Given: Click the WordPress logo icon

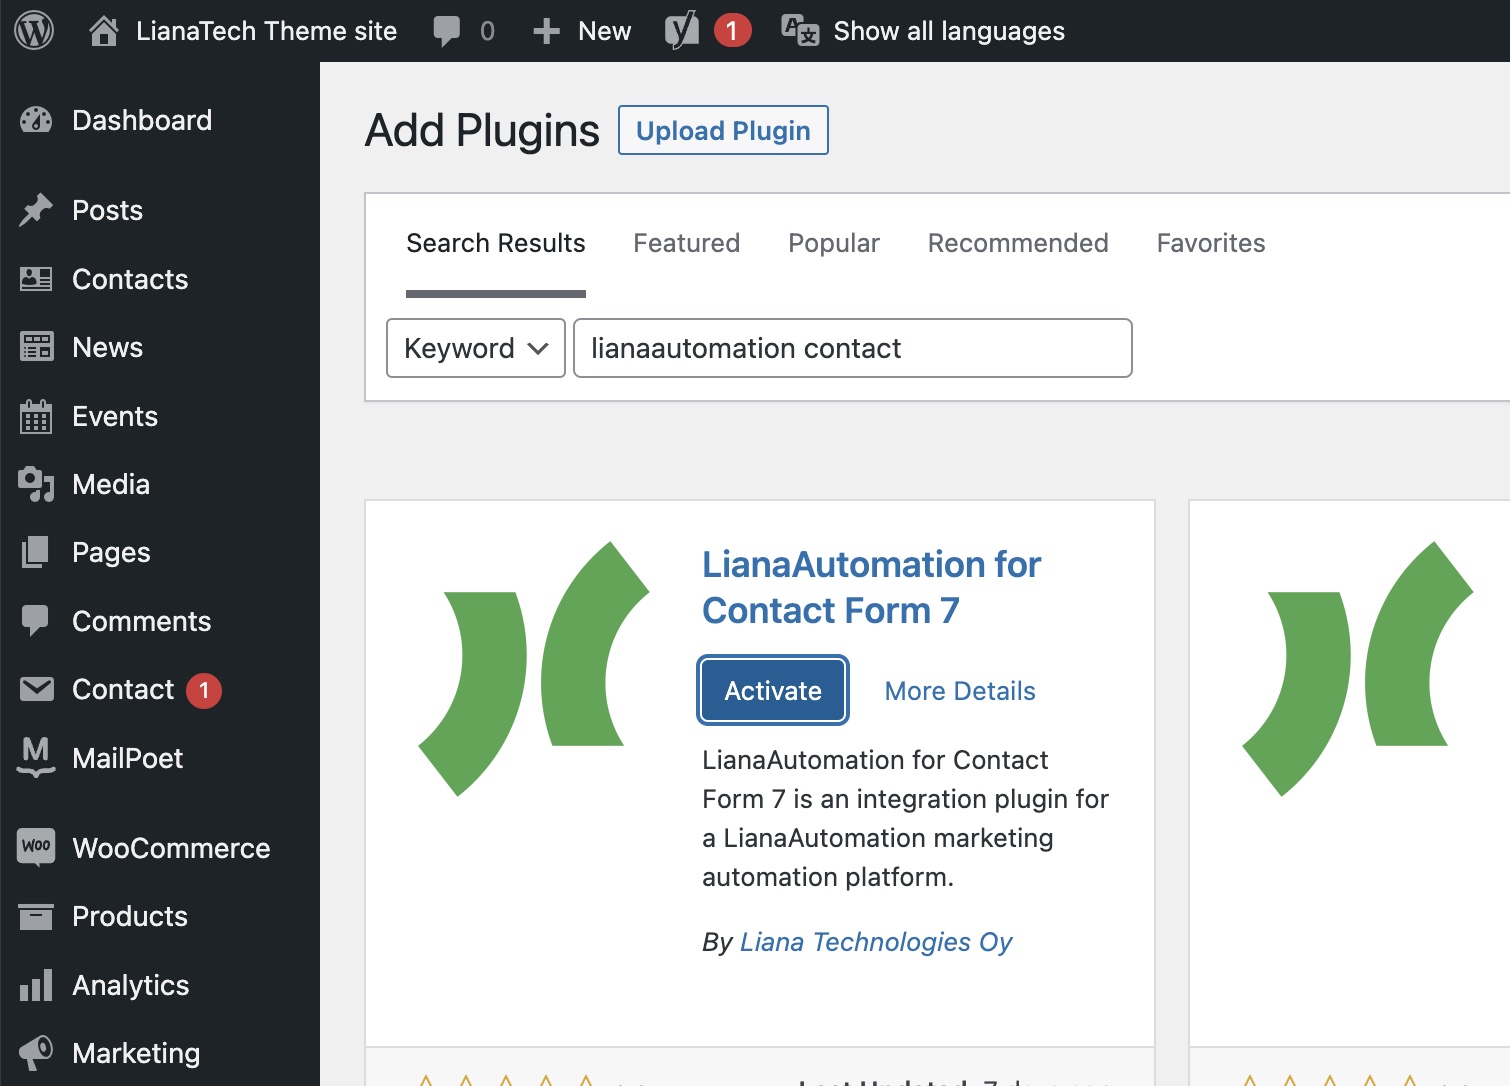Looking at the screenshot, I should click(x=34, y=31).
